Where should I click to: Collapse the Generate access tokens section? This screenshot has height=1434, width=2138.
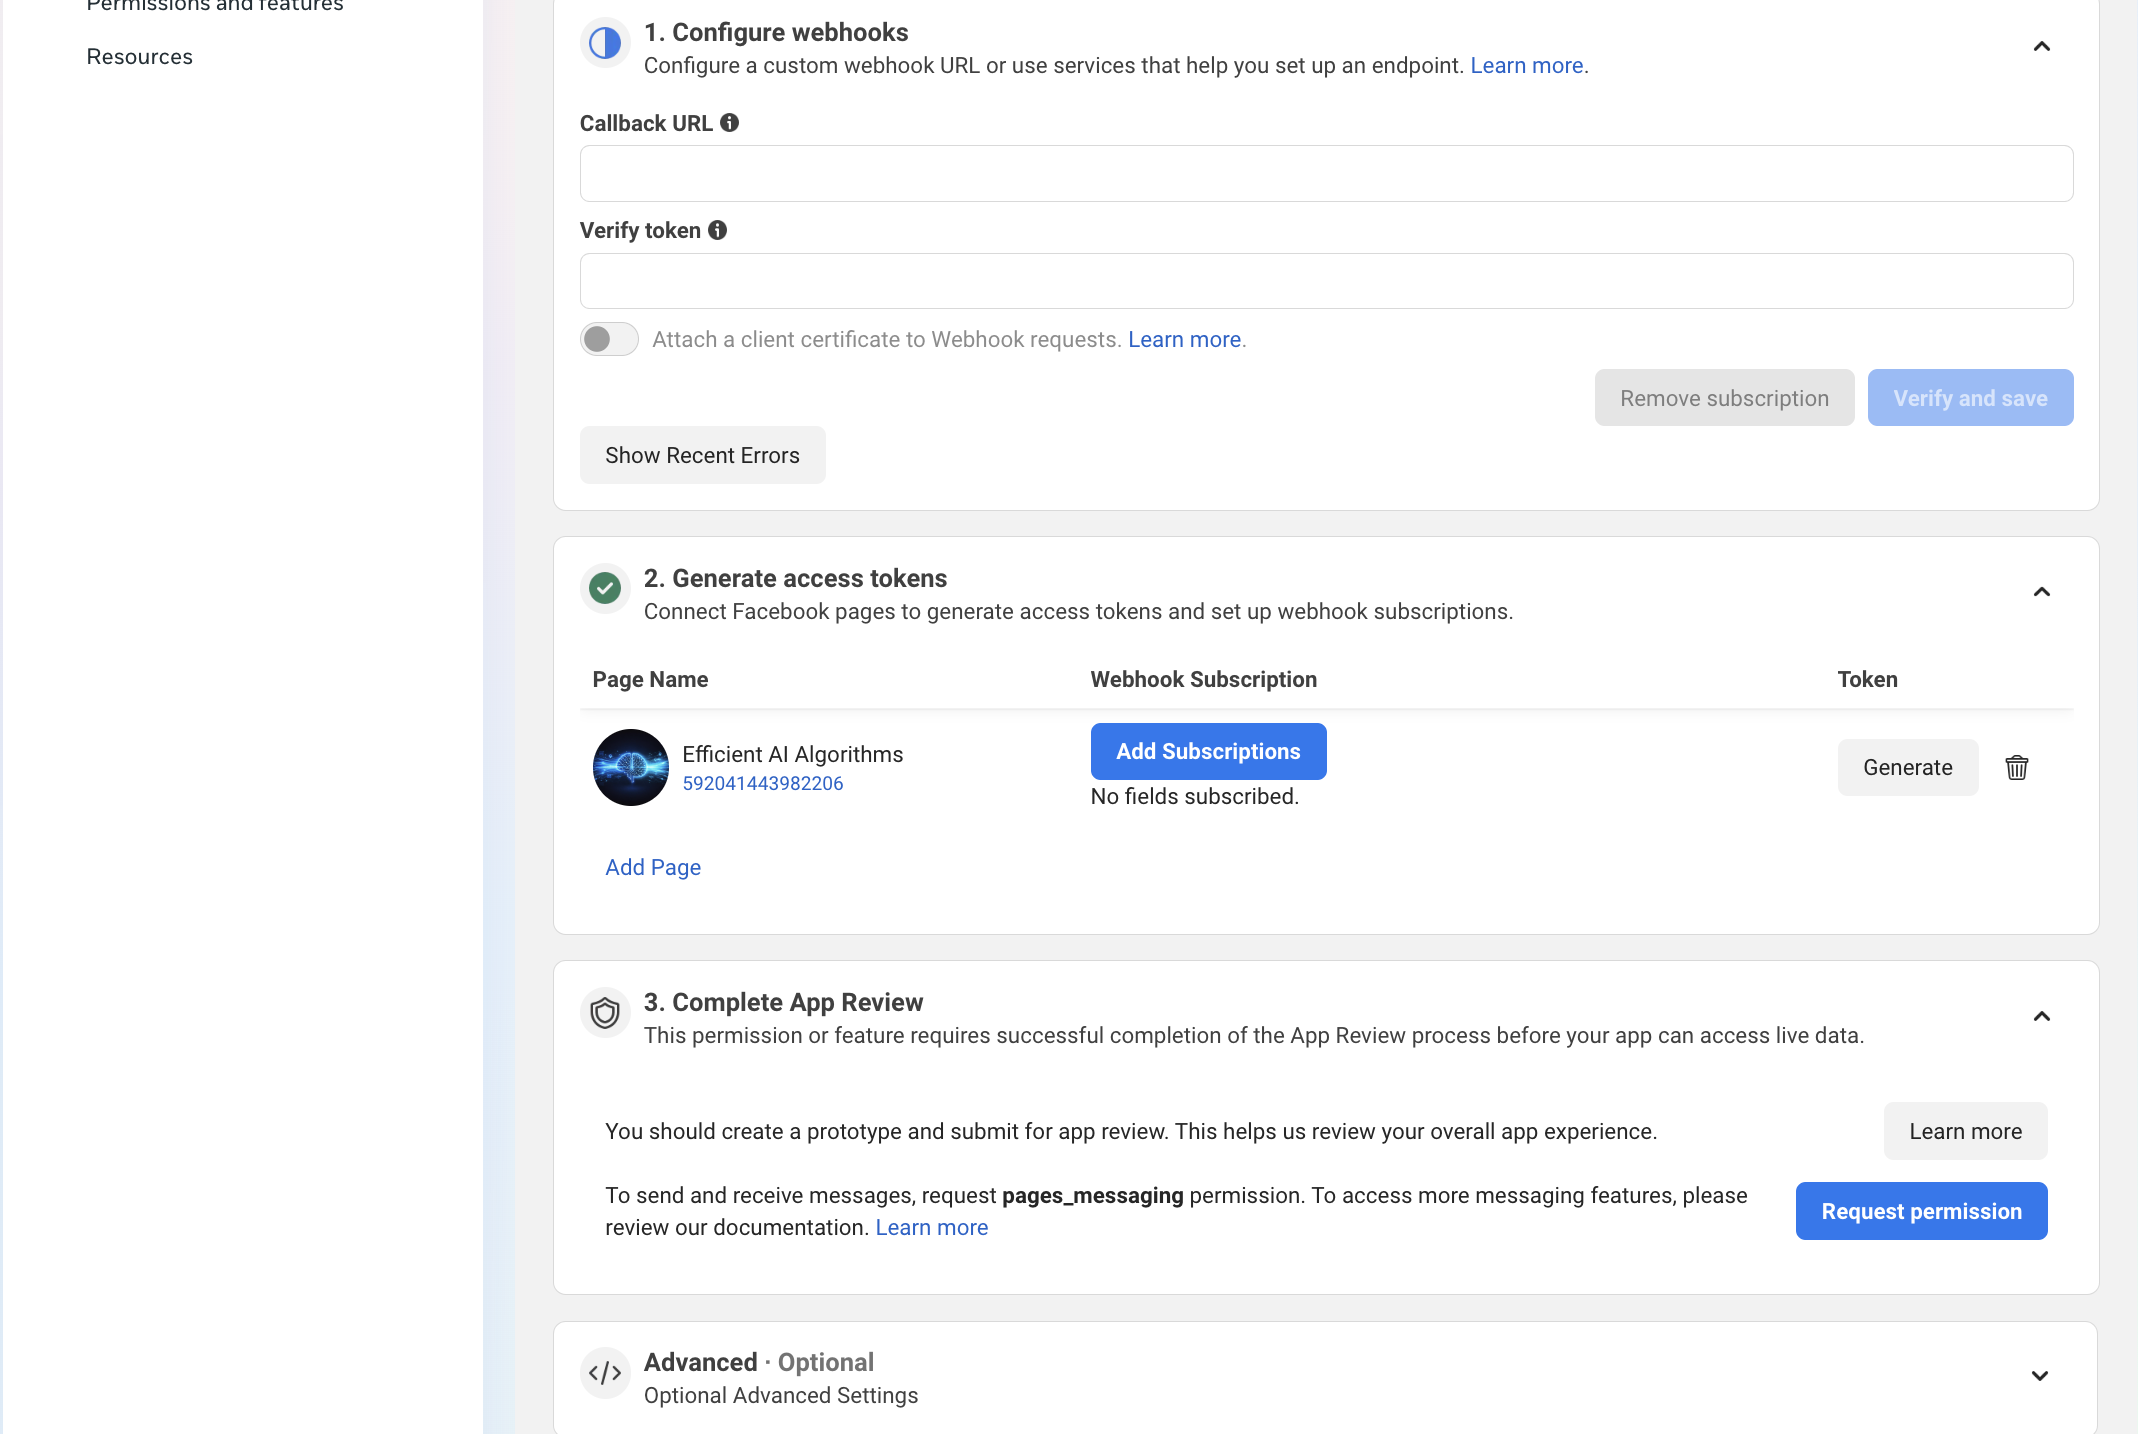pos(2042,592)
